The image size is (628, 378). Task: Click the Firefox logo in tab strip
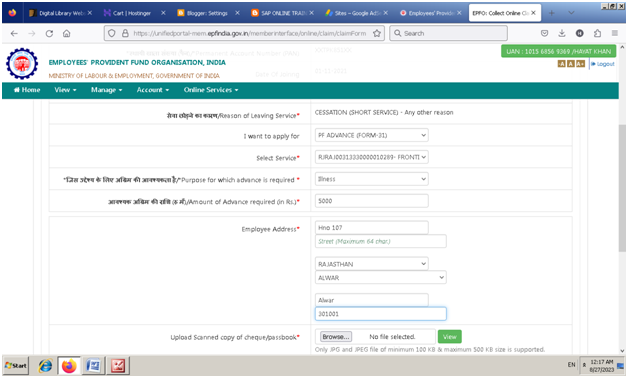point(12,13)
